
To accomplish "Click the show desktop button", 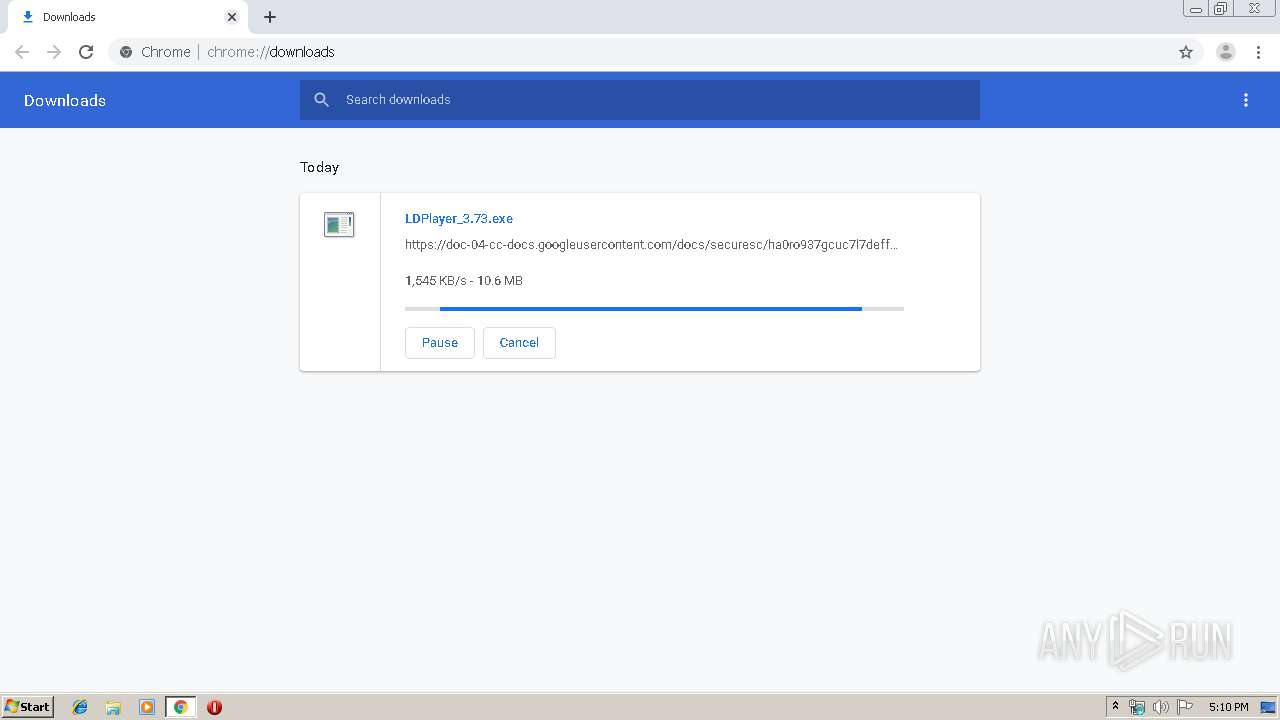I will pyautogui.click(x=1270, y=707).
